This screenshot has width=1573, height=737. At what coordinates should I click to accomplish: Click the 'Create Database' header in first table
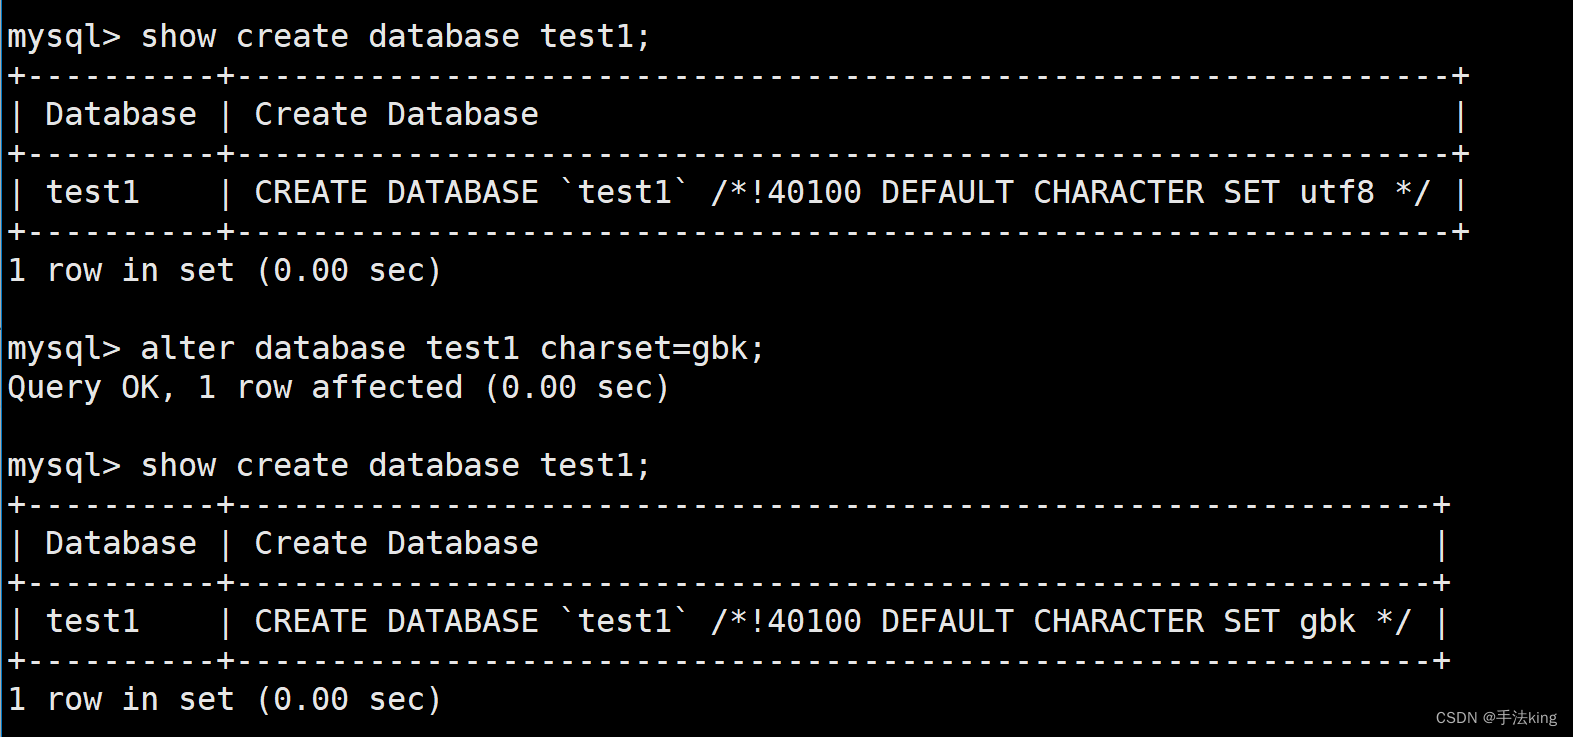click(396, 115)
